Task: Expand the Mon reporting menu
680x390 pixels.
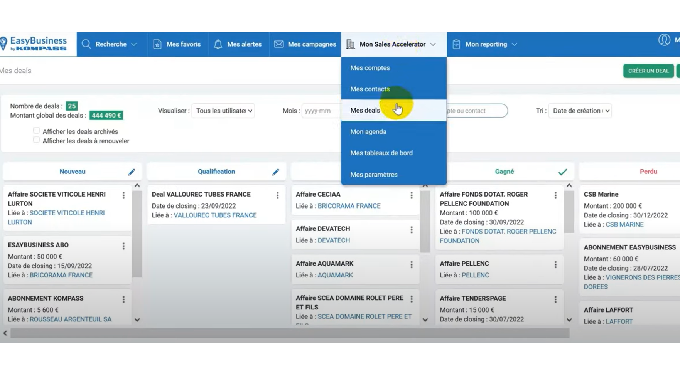Action: pyautogui.click(x=514, y=44)
